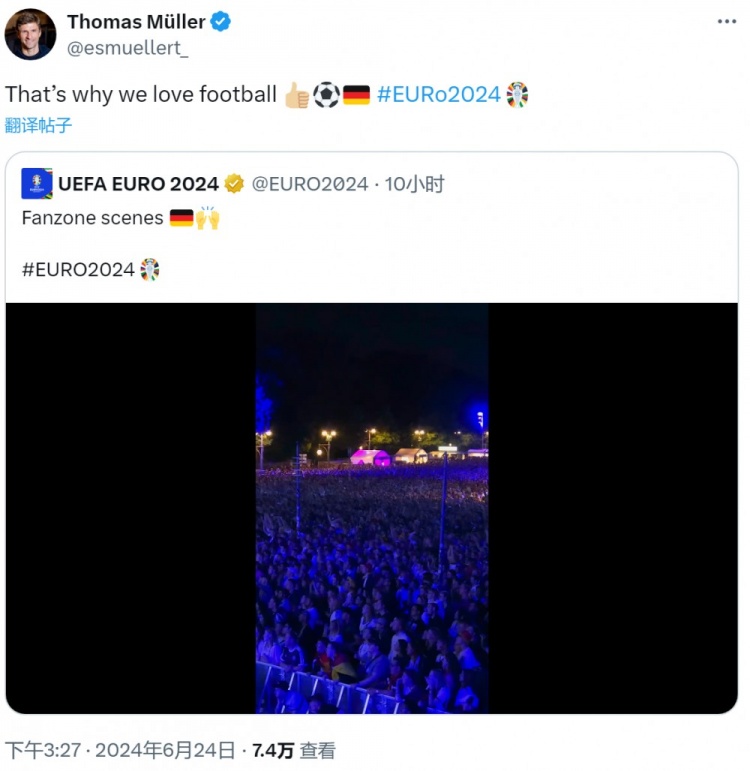
Task: Click the soccer ball emoji in tweet
Action: tap(326, 94)
